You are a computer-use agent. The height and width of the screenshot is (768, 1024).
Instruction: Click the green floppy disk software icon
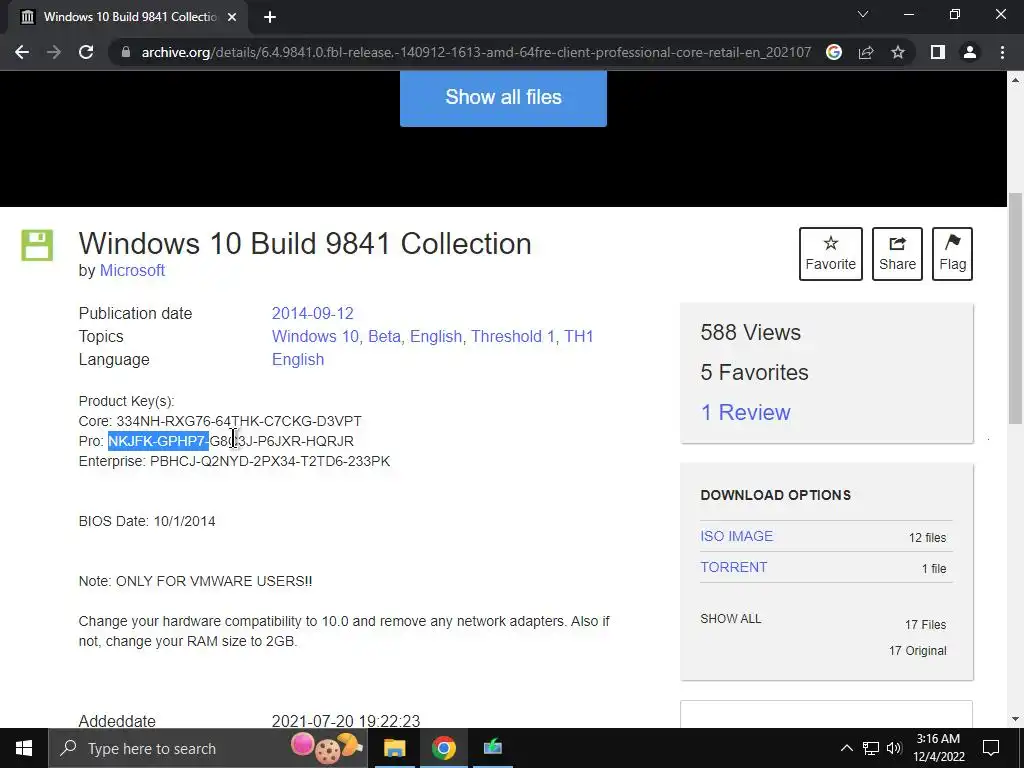click(x=37, y=246)
